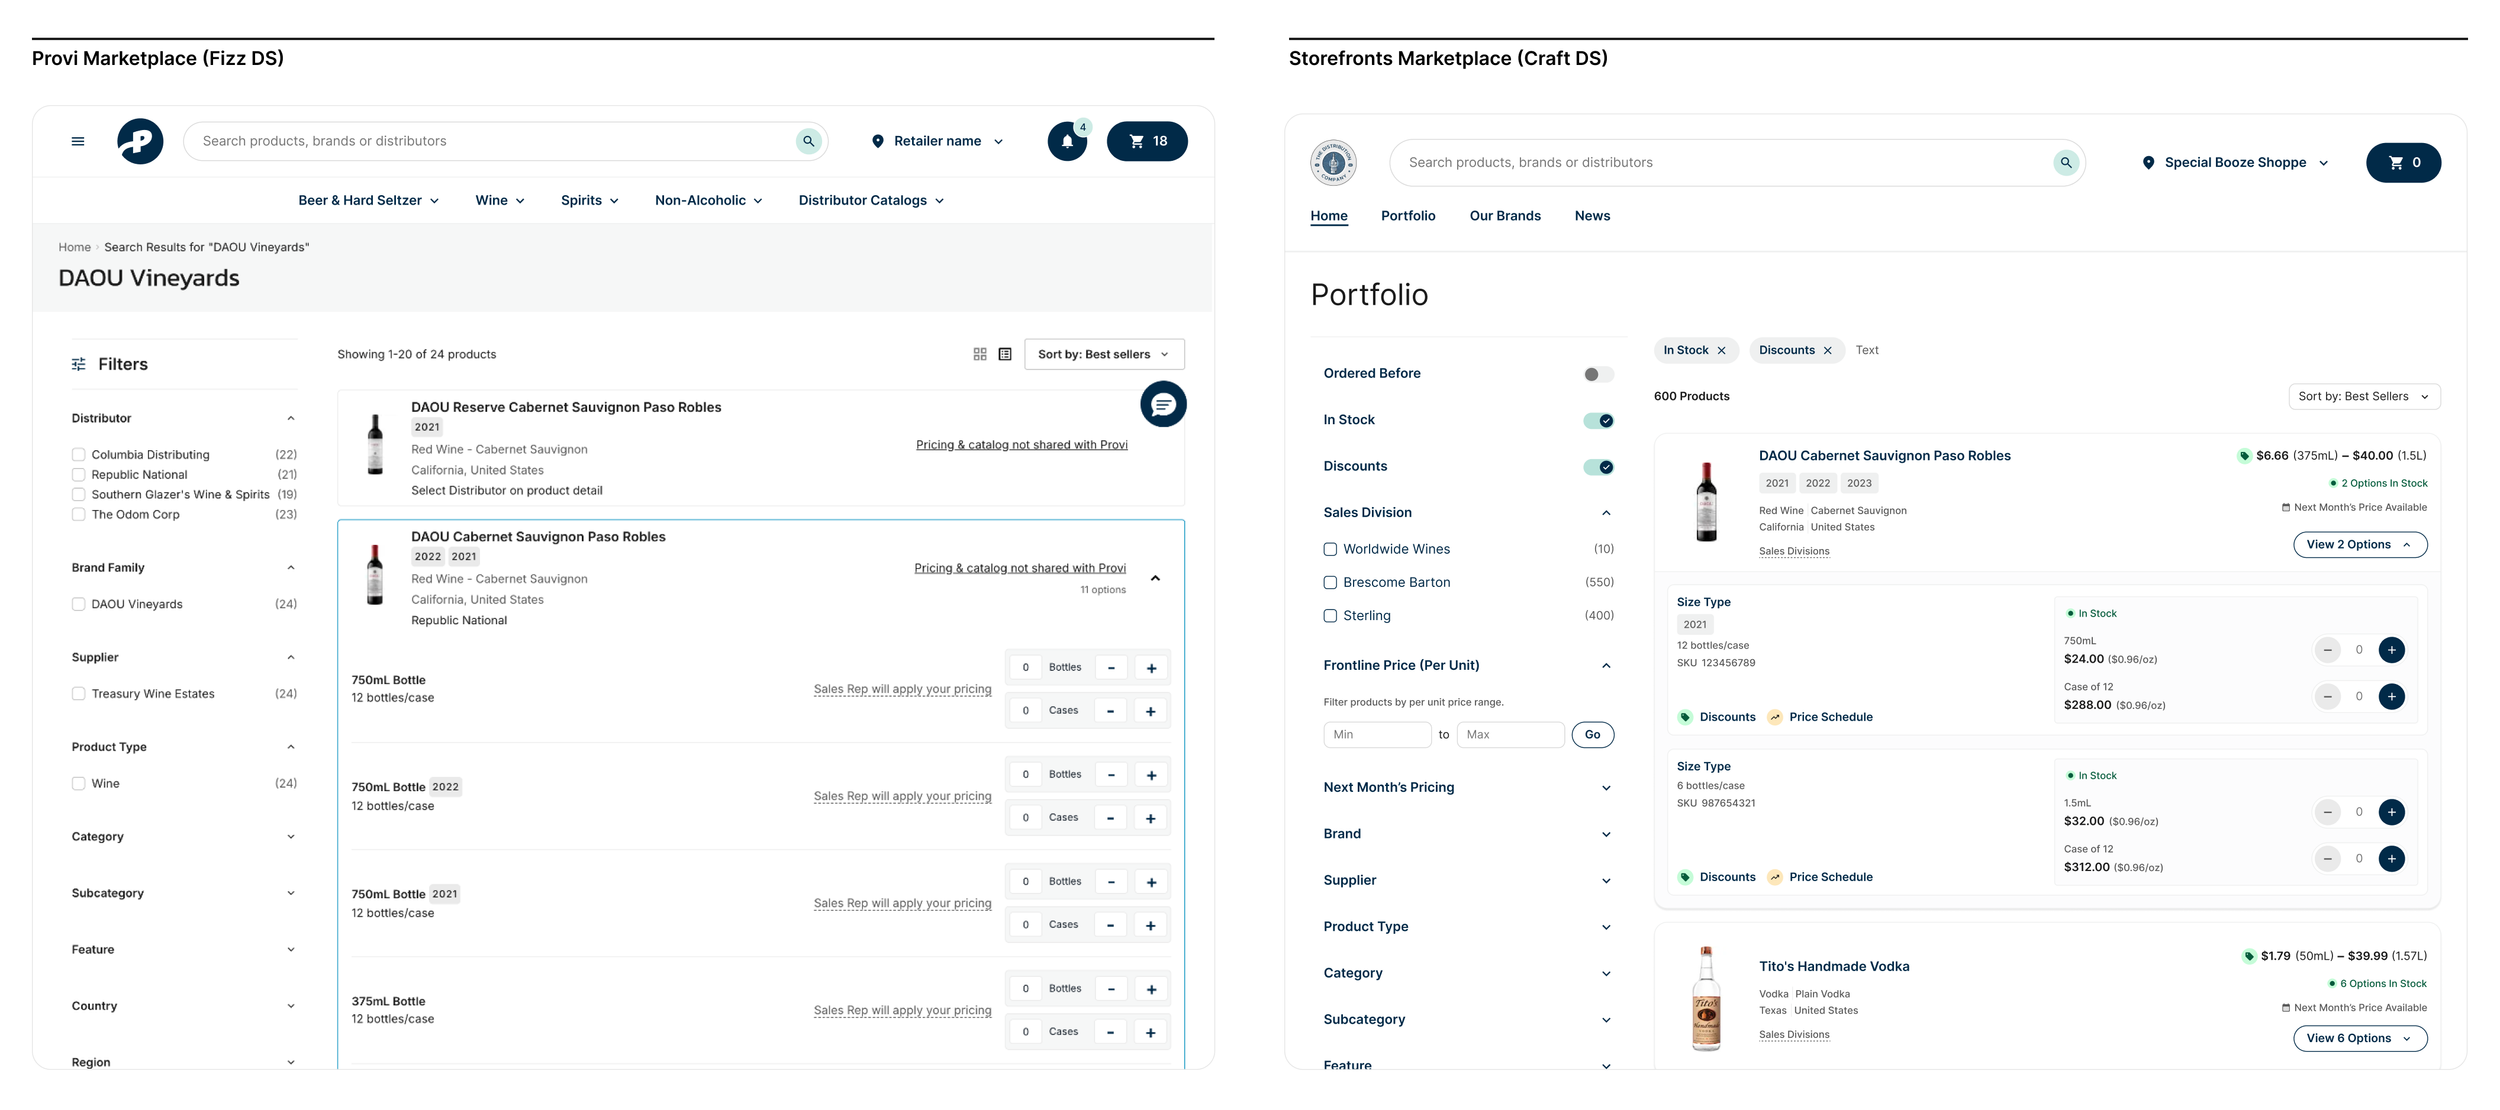Open Sort by: Best sellers dropdown
Screen dimensions: 2500x1110
click(x=1104, y=354)
